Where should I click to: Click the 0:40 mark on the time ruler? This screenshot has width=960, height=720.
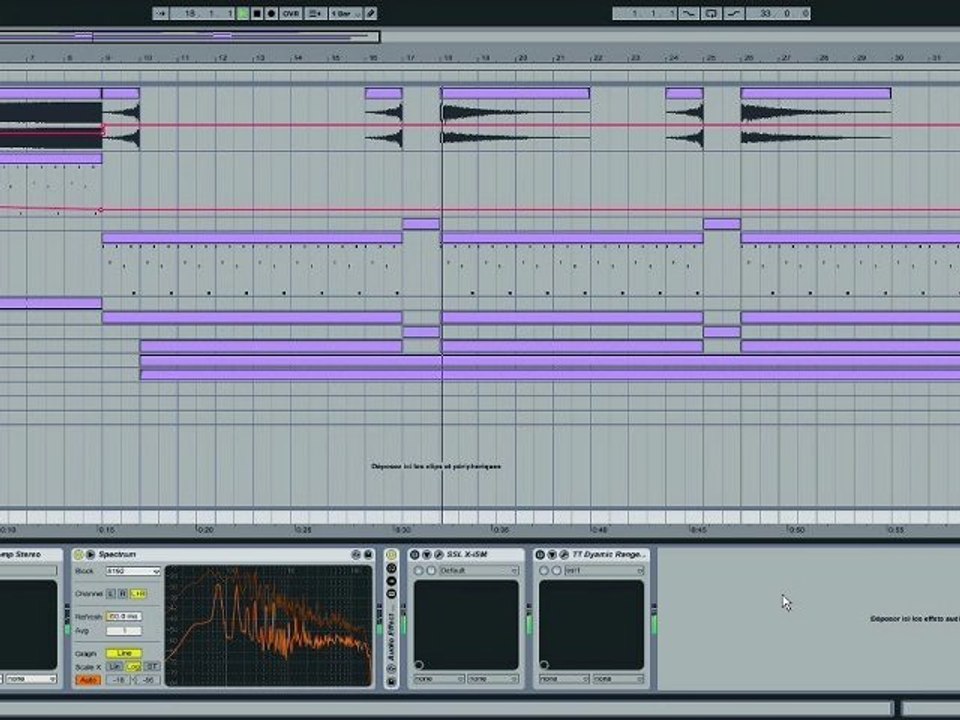point(599,530)
